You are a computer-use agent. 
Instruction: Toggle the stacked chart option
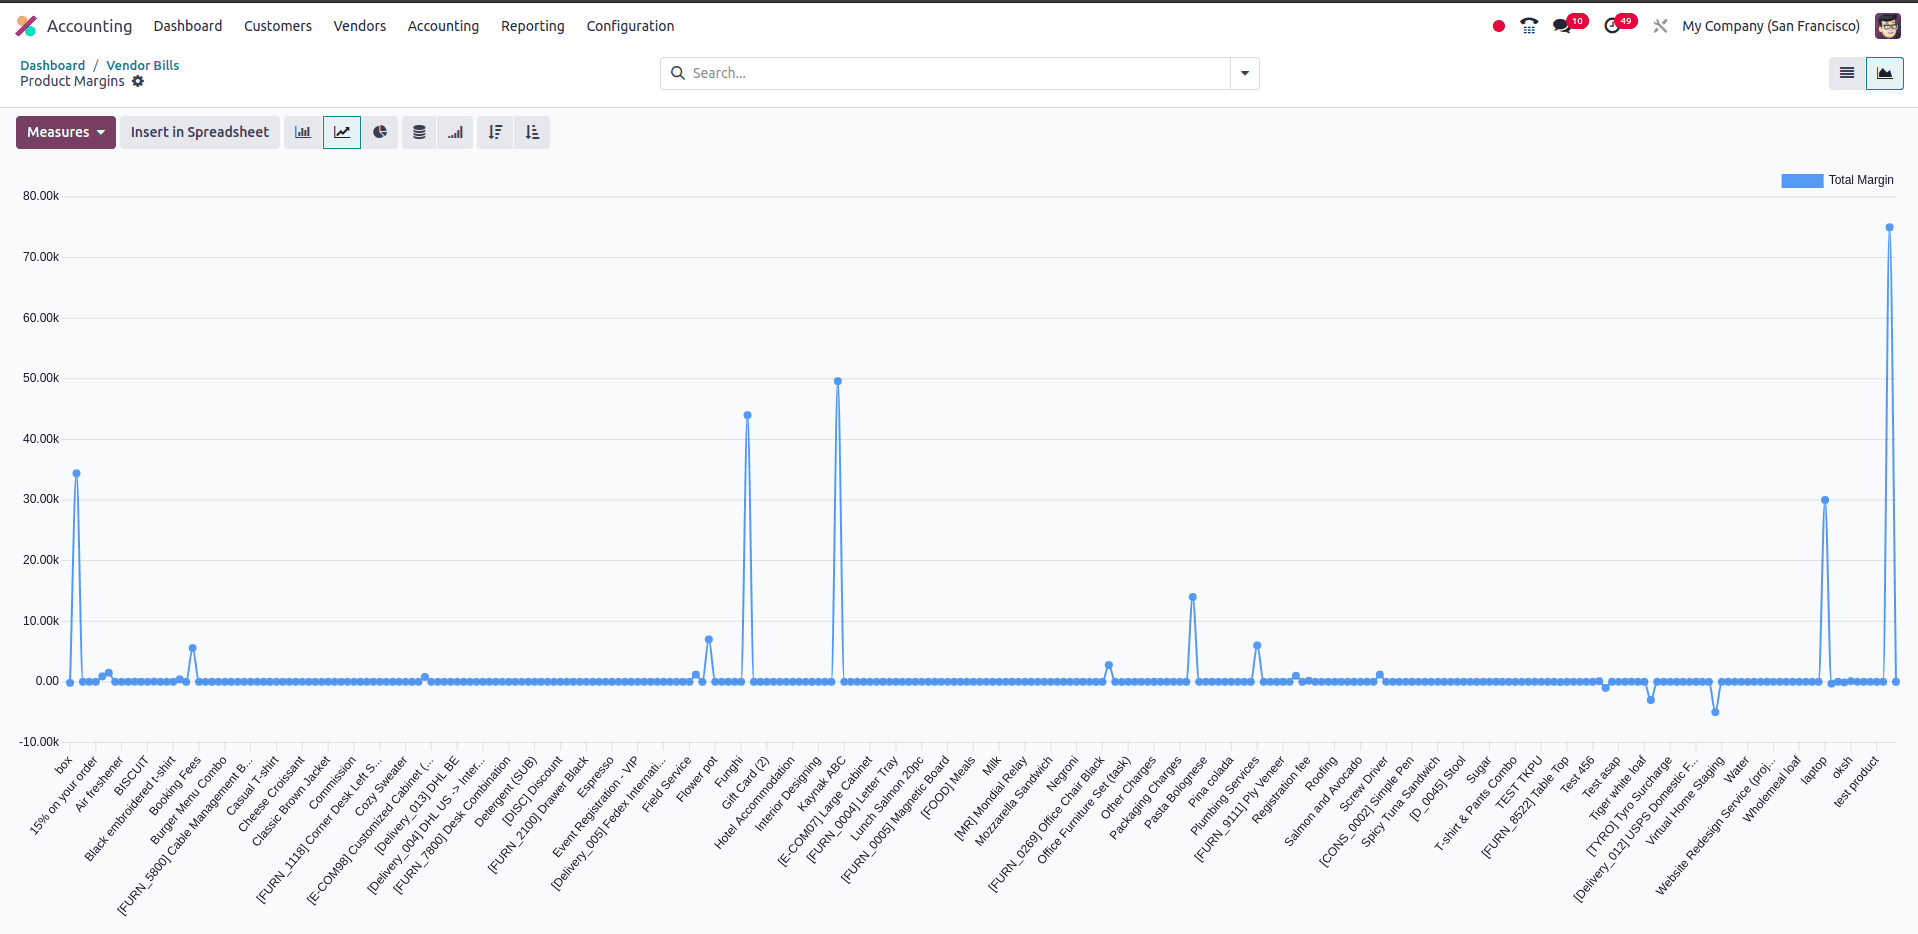click(420, 132)
